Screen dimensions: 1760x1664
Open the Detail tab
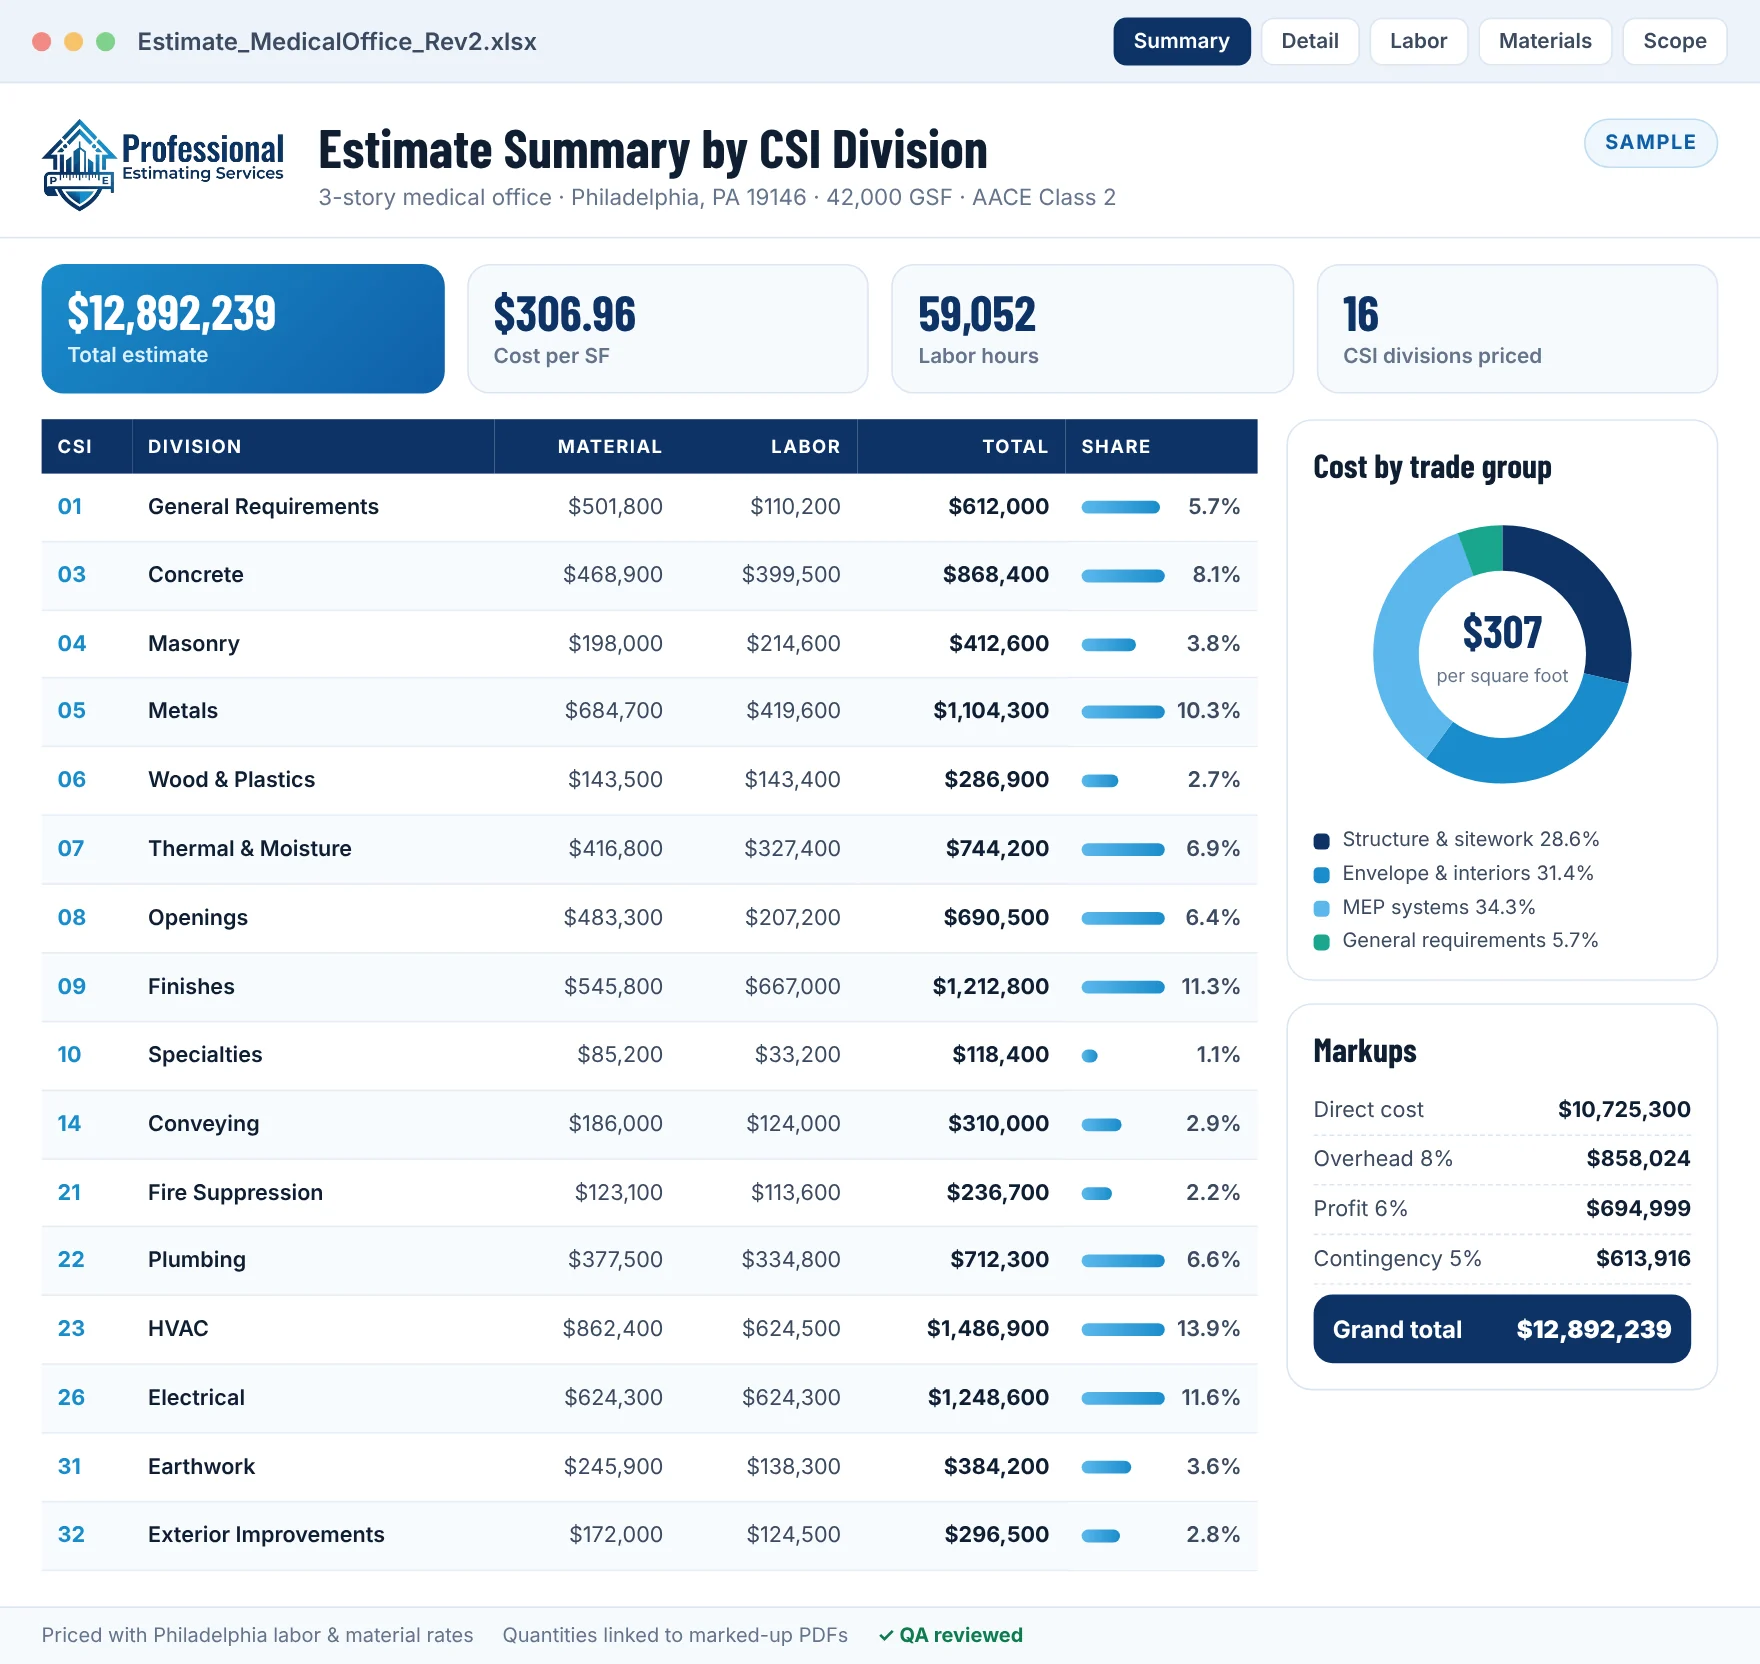tap(1310, 41)
